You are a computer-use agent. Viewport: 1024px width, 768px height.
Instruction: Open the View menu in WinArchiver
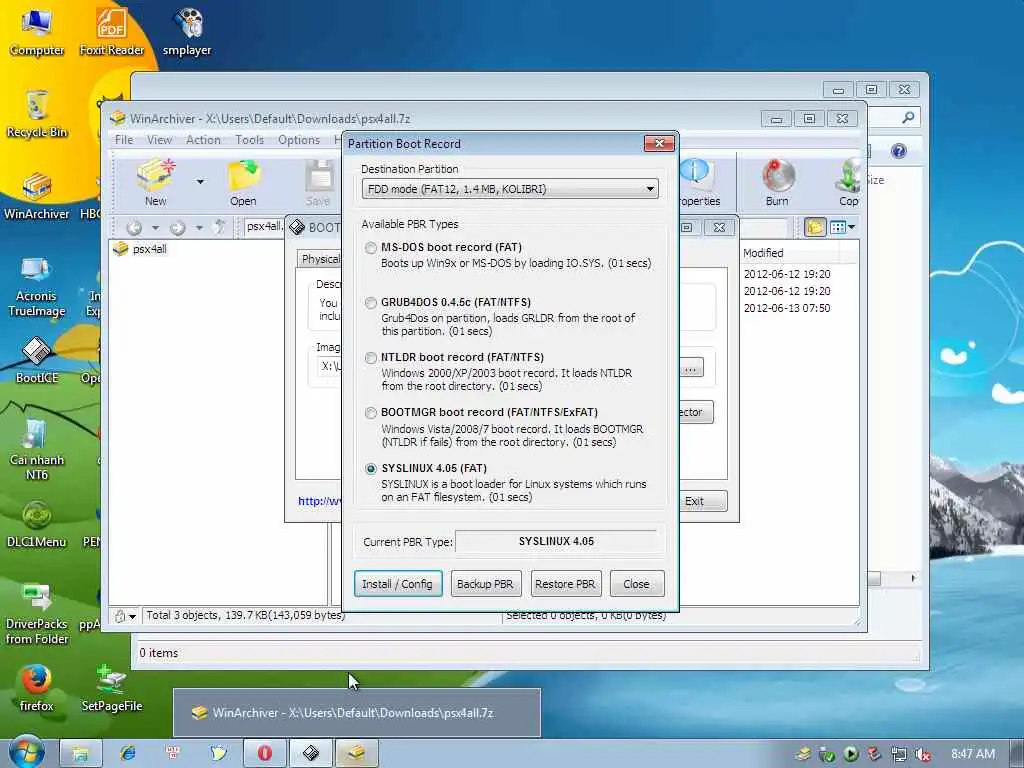click(159, 140)
